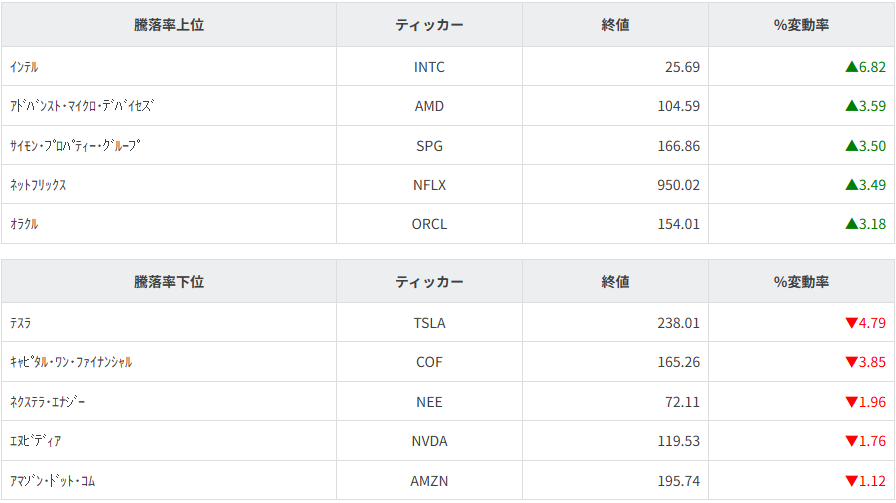Click the 騰落率下位 table header
The width and height of the screenshot is (896, 503).
click(169, 282)
